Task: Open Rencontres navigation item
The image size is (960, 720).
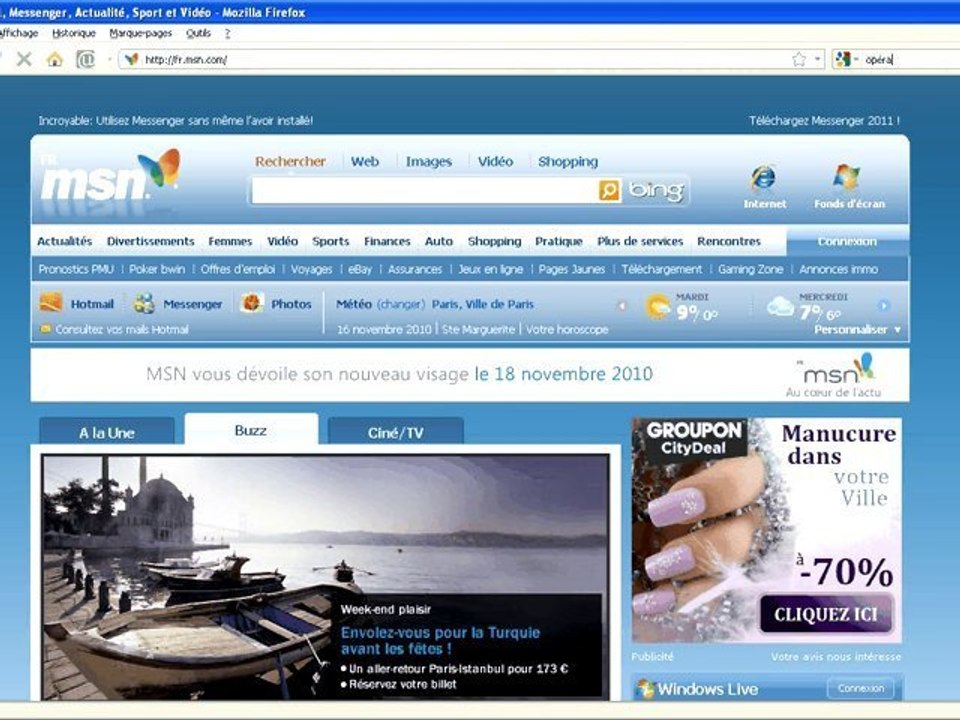Action: click(729, 241)
